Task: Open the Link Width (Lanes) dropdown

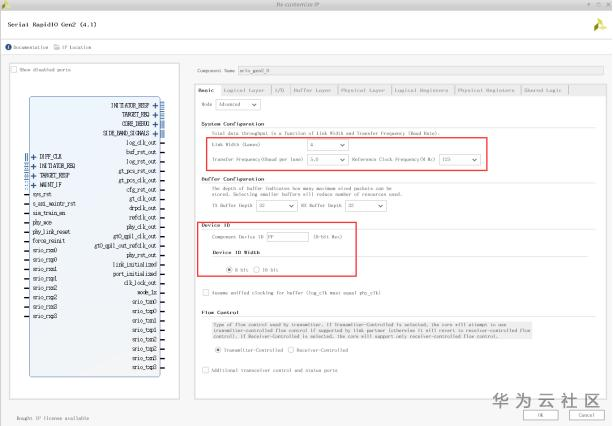Action: tap(328, 145)
